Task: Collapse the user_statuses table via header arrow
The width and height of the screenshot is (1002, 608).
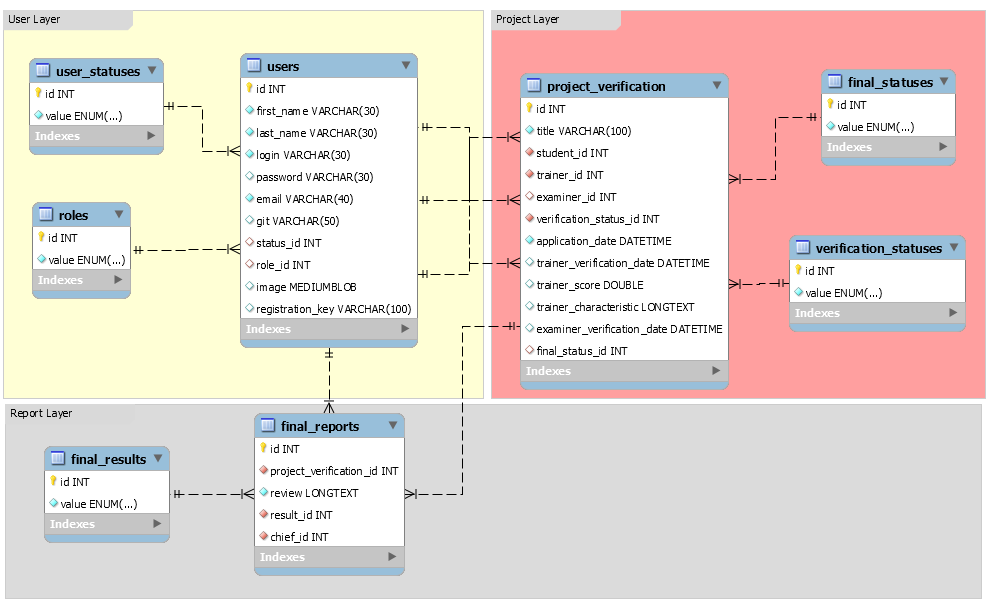Action: click(x=152, y=70)
